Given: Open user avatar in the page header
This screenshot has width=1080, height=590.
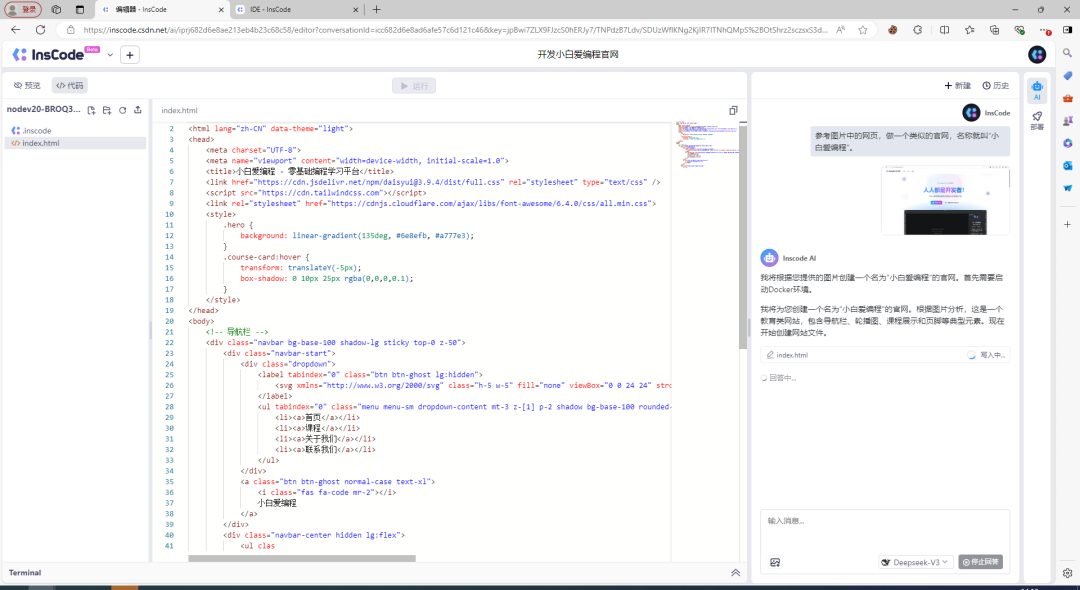Looking at the screenshot, I should [x=1037, y=54].
